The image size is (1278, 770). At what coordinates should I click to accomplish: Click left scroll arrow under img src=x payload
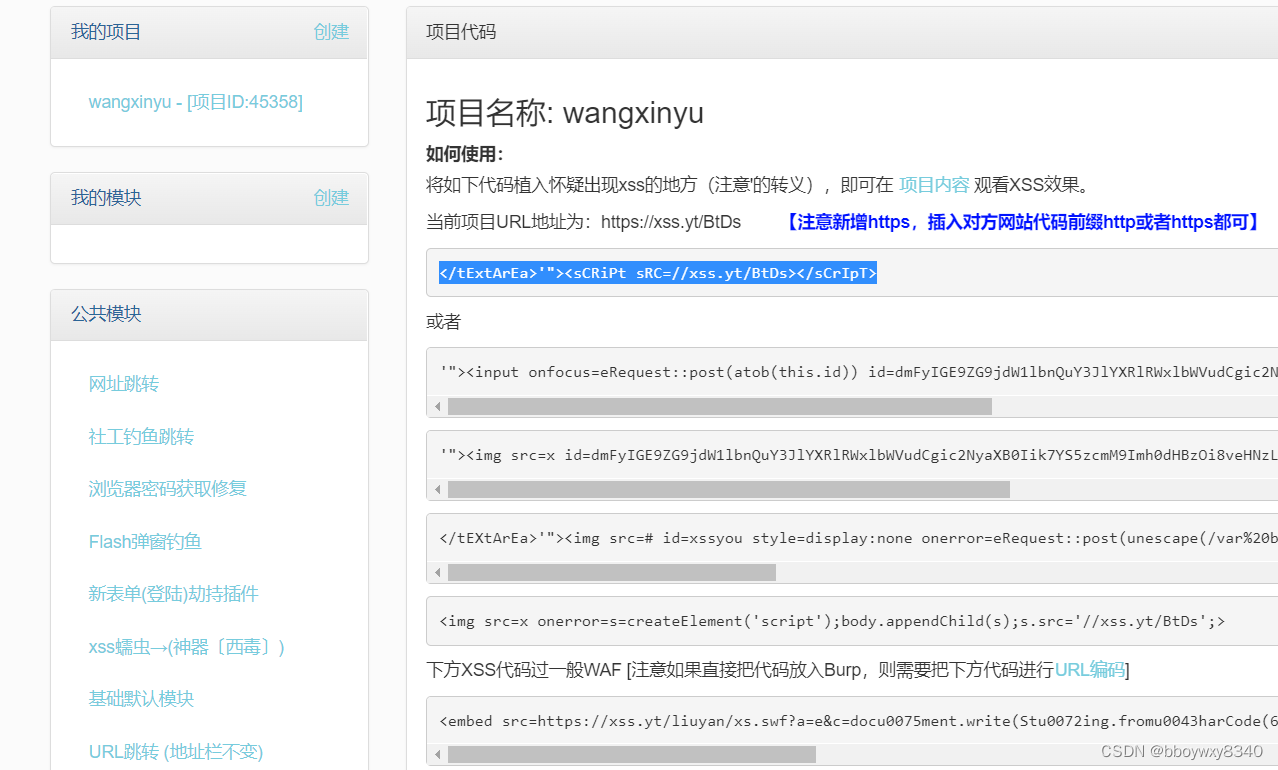[437, 490]
